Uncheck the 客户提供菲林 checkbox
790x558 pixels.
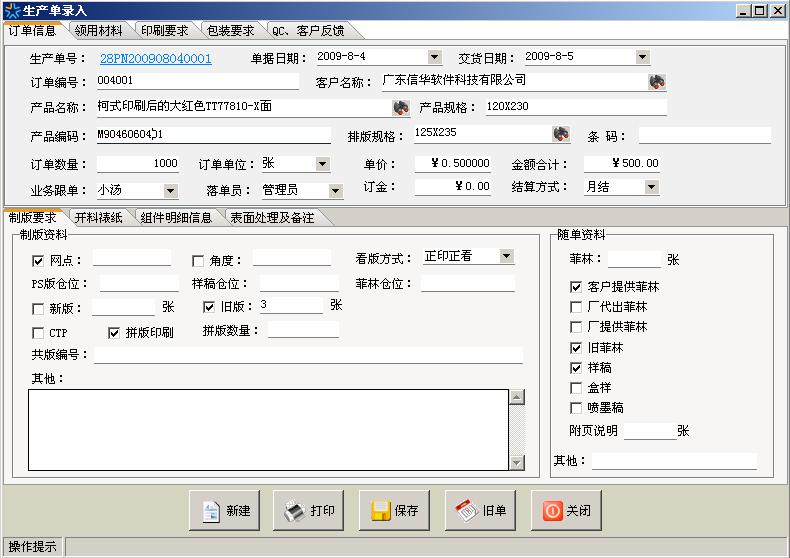576,287
